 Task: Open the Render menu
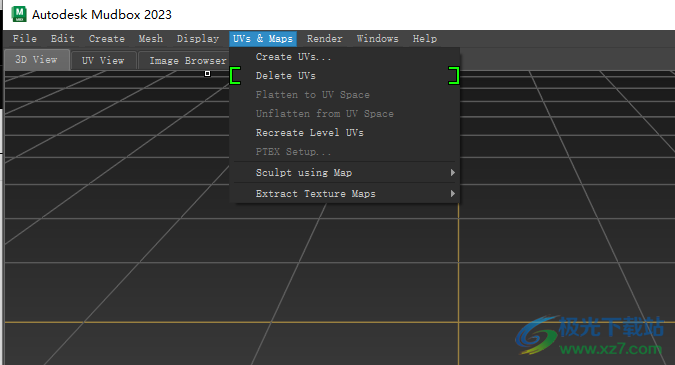point(325,39)
